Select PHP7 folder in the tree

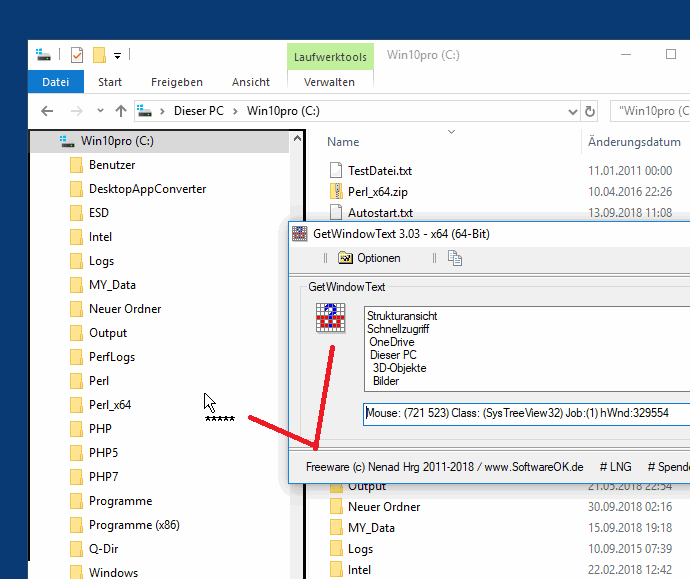pos(103,477)
